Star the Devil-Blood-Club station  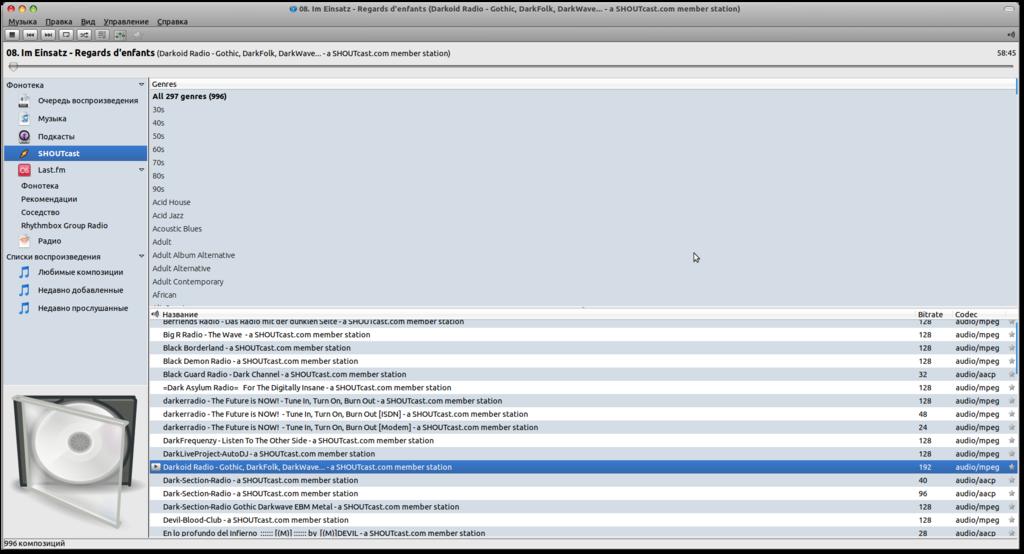pos(1012,520)
